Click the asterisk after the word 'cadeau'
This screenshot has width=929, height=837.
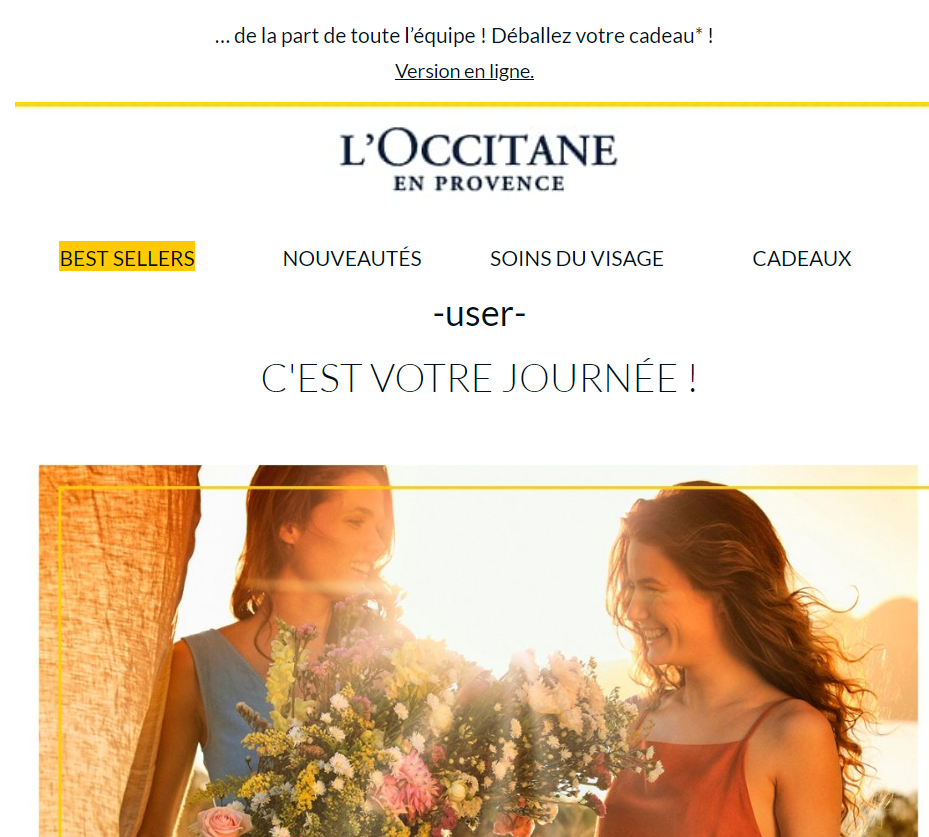699,31
